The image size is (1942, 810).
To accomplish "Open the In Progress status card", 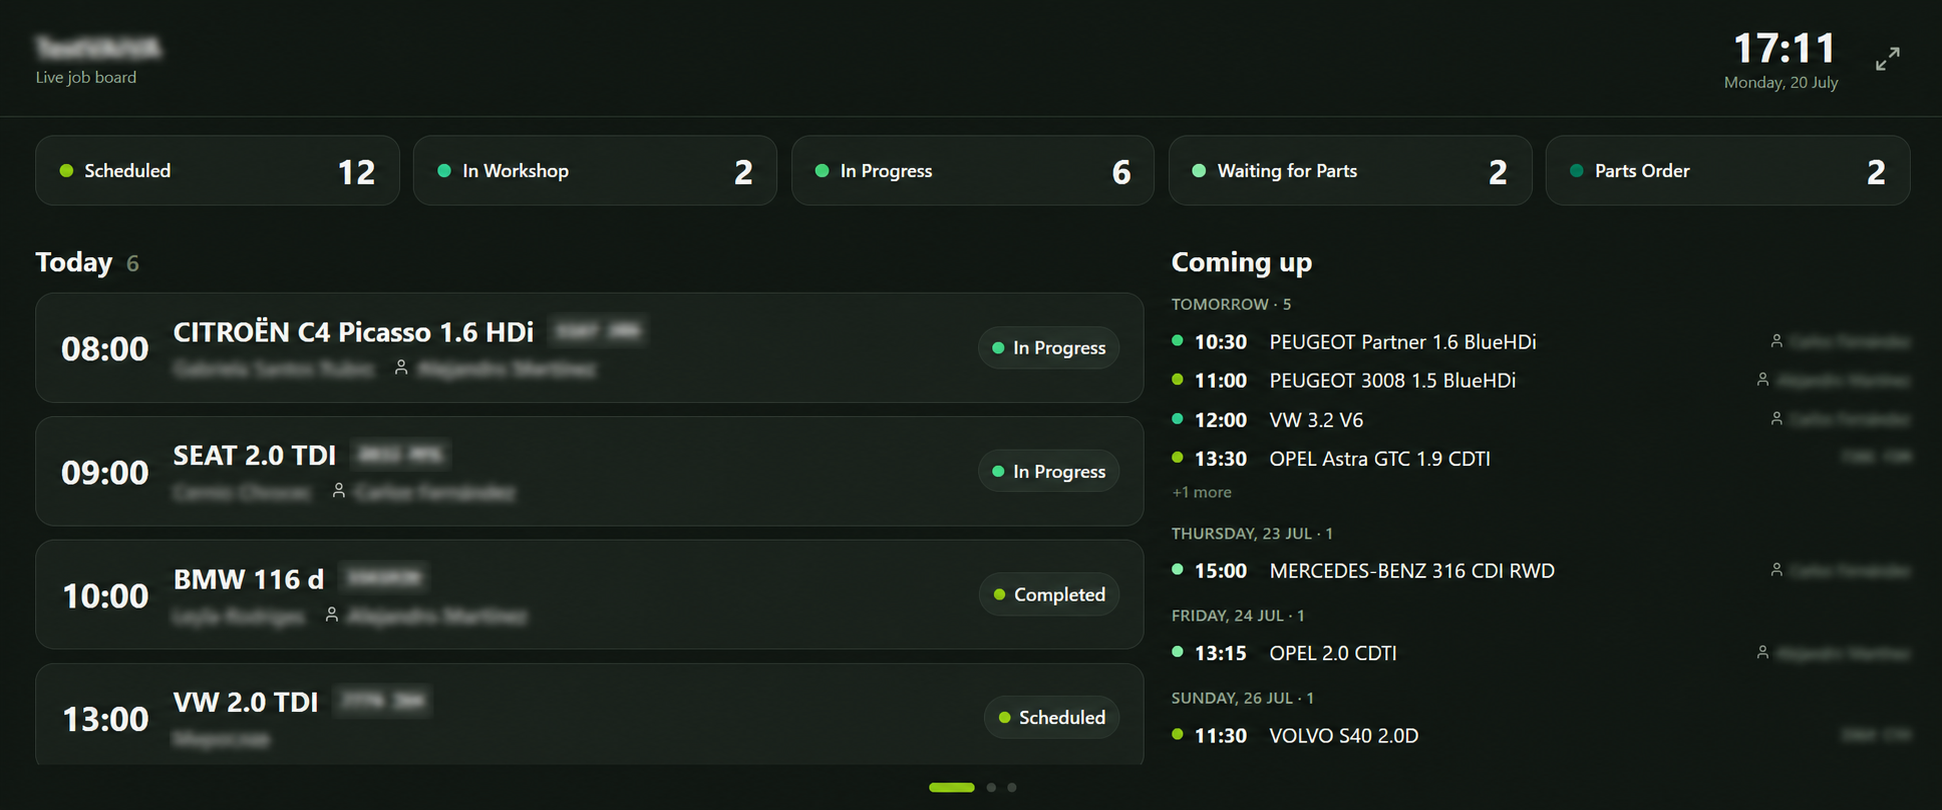I will (973, 171).
